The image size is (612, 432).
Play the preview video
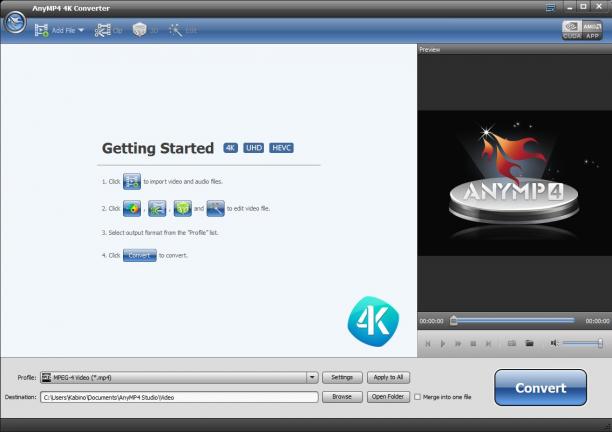click(443, 343)
